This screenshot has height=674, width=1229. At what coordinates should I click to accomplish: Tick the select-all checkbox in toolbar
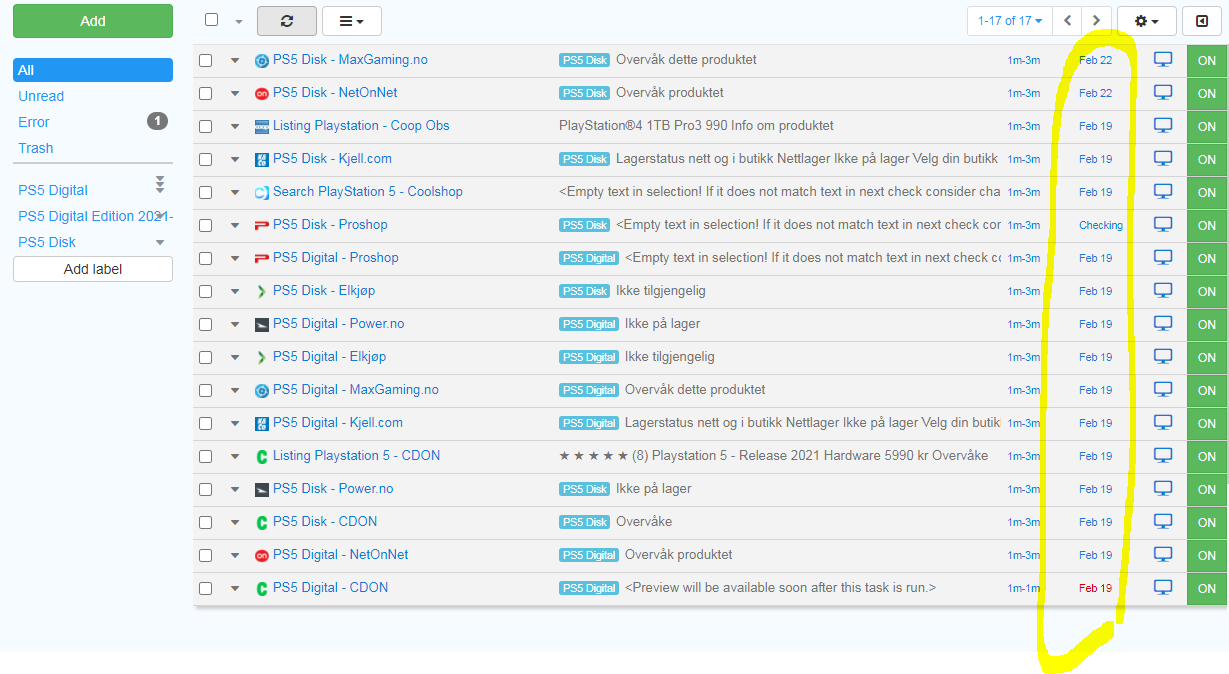pyautogui.click(x=211, y=20)
